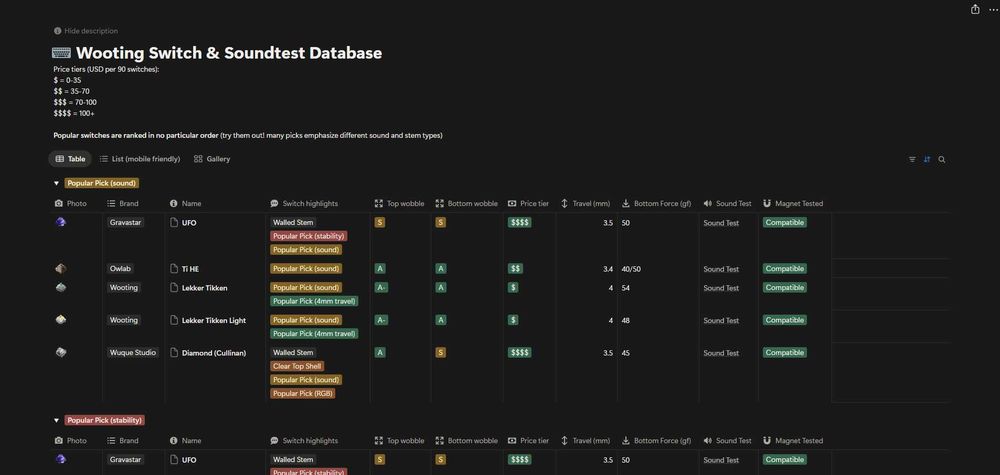Click the Ti HE switch photo thumbnail
Image resolution: width=1000 pixels, height=475 pixels.
pos(61,268)
